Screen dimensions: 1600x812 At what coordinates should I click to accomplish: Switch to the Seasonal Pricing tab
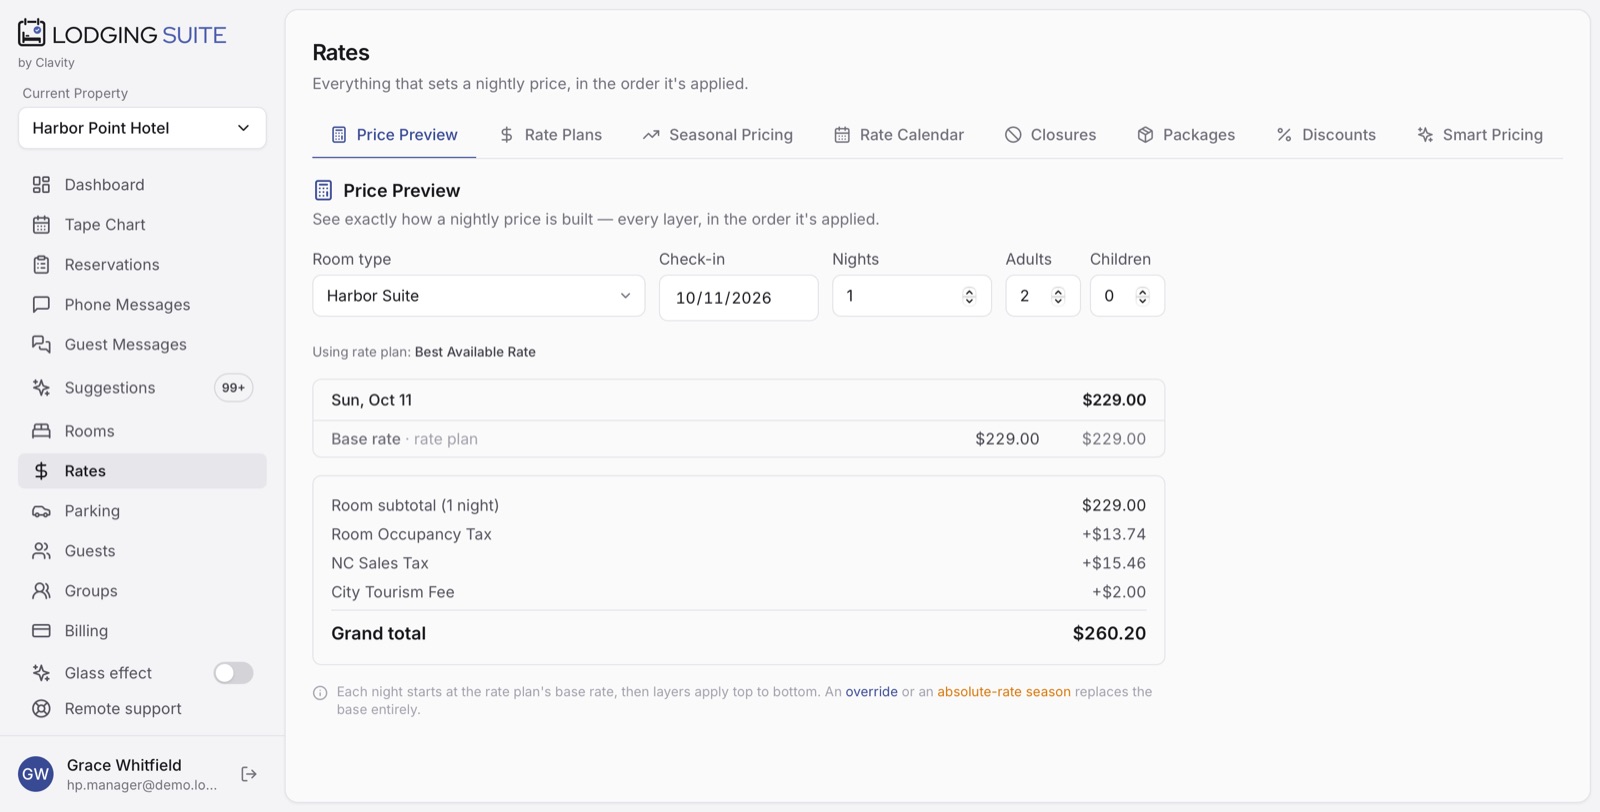point(718,135)
